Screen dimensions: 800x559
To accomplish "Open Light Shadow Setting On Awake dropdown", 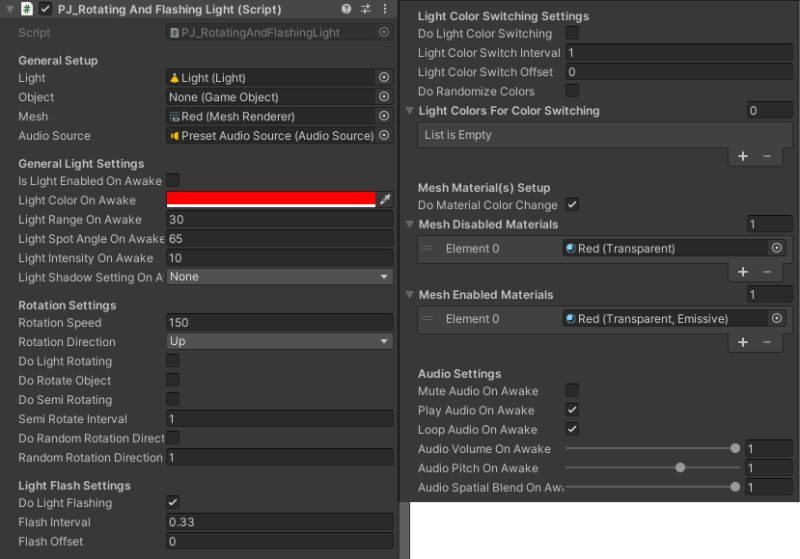I will coord(280,276).
